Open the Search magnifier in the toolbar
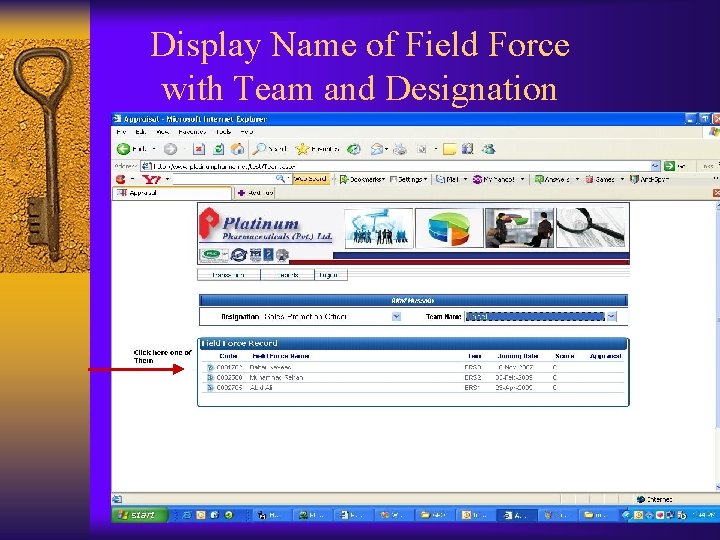The height and width of the screenshot is (540, 720). click(259, 149)
